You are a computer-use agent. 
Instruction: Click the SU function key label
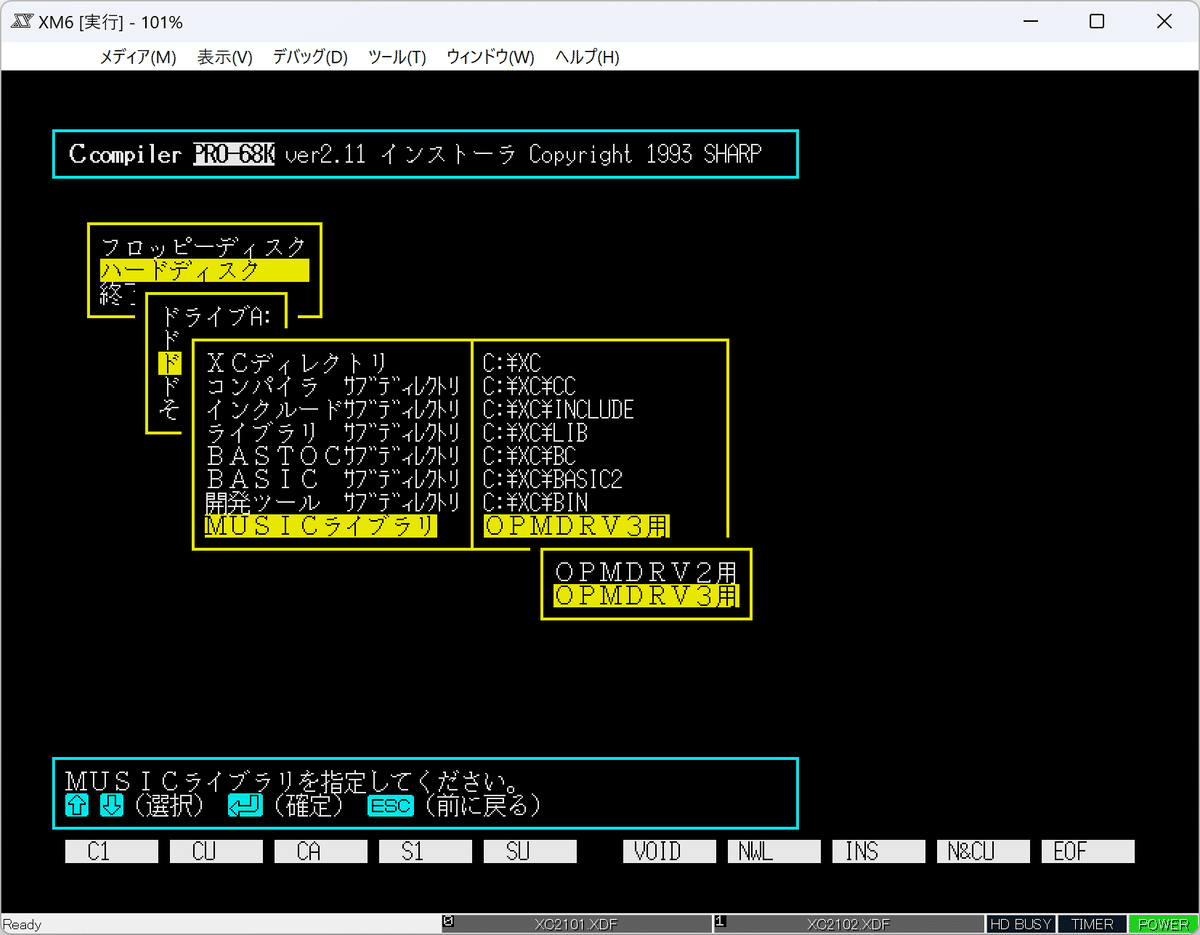click(530, 852)
